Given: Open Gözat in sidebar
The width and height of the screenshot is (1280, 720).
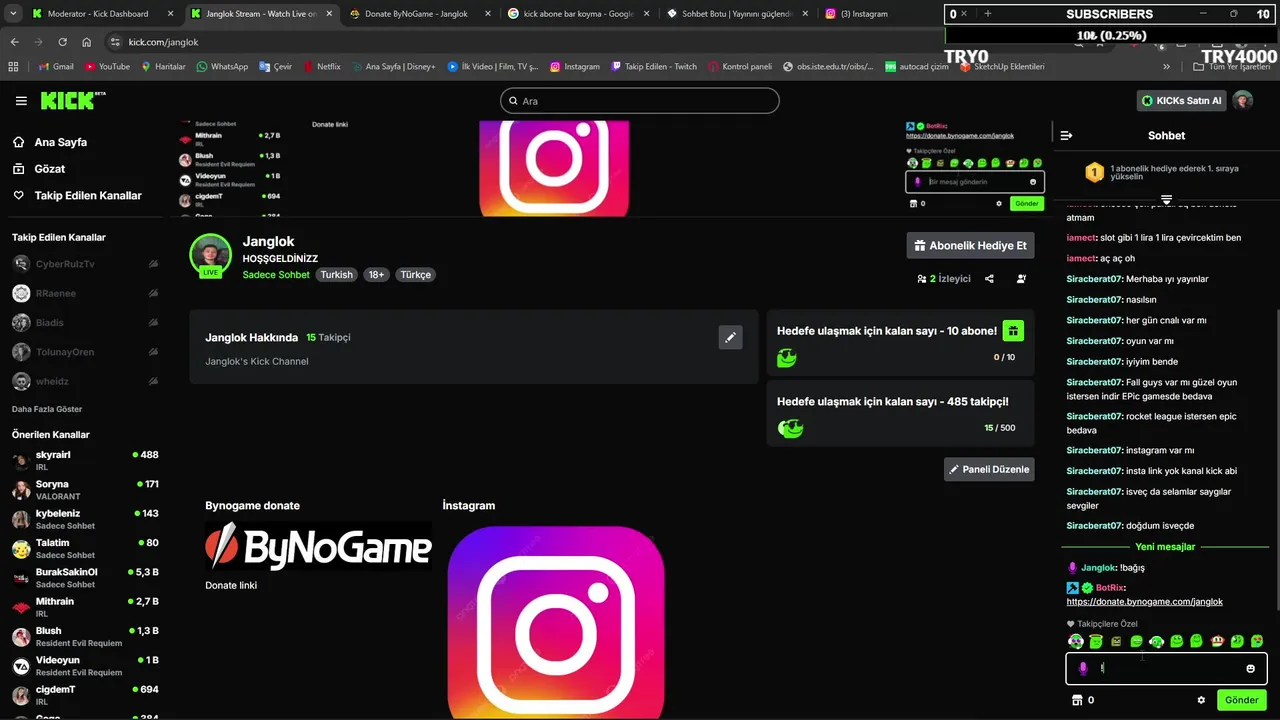Looking at the screenshot, I should pos(38,169).
